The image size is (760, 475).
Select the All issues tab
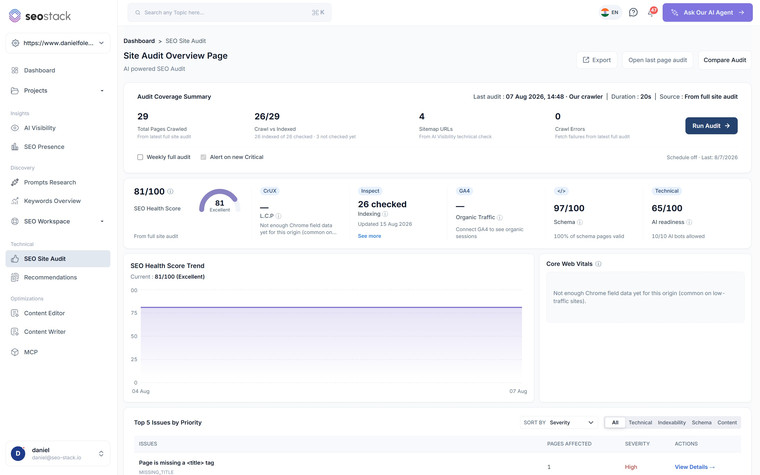[x=615, y=423]
